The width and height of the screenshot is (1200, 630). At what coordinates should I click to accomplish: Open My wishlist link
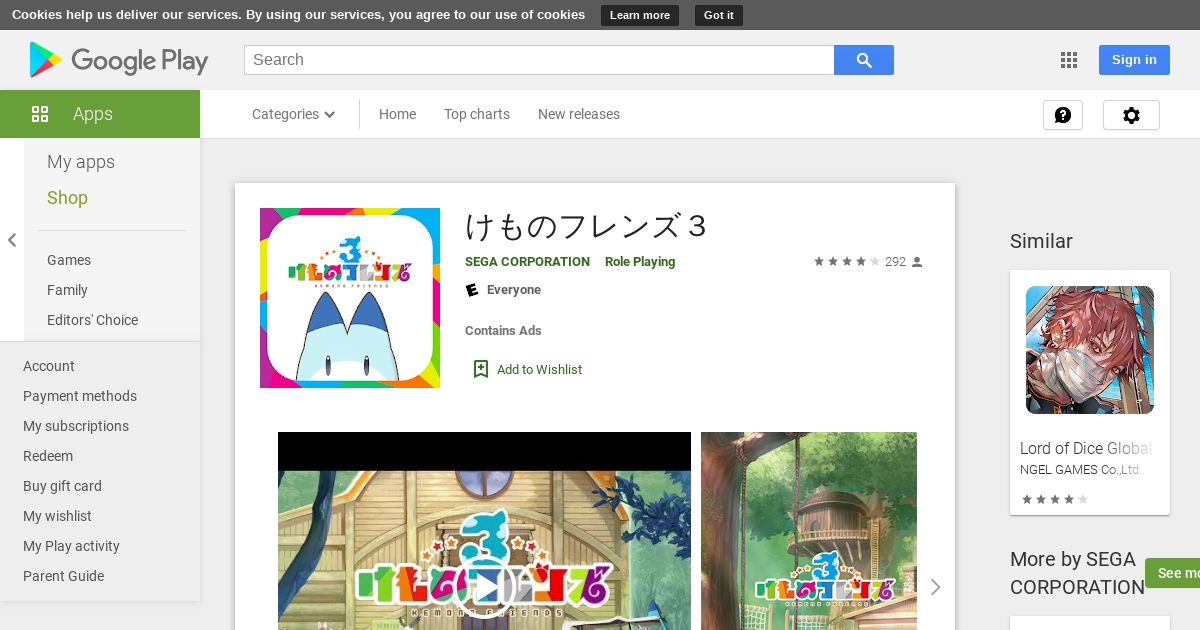(57, 516)
